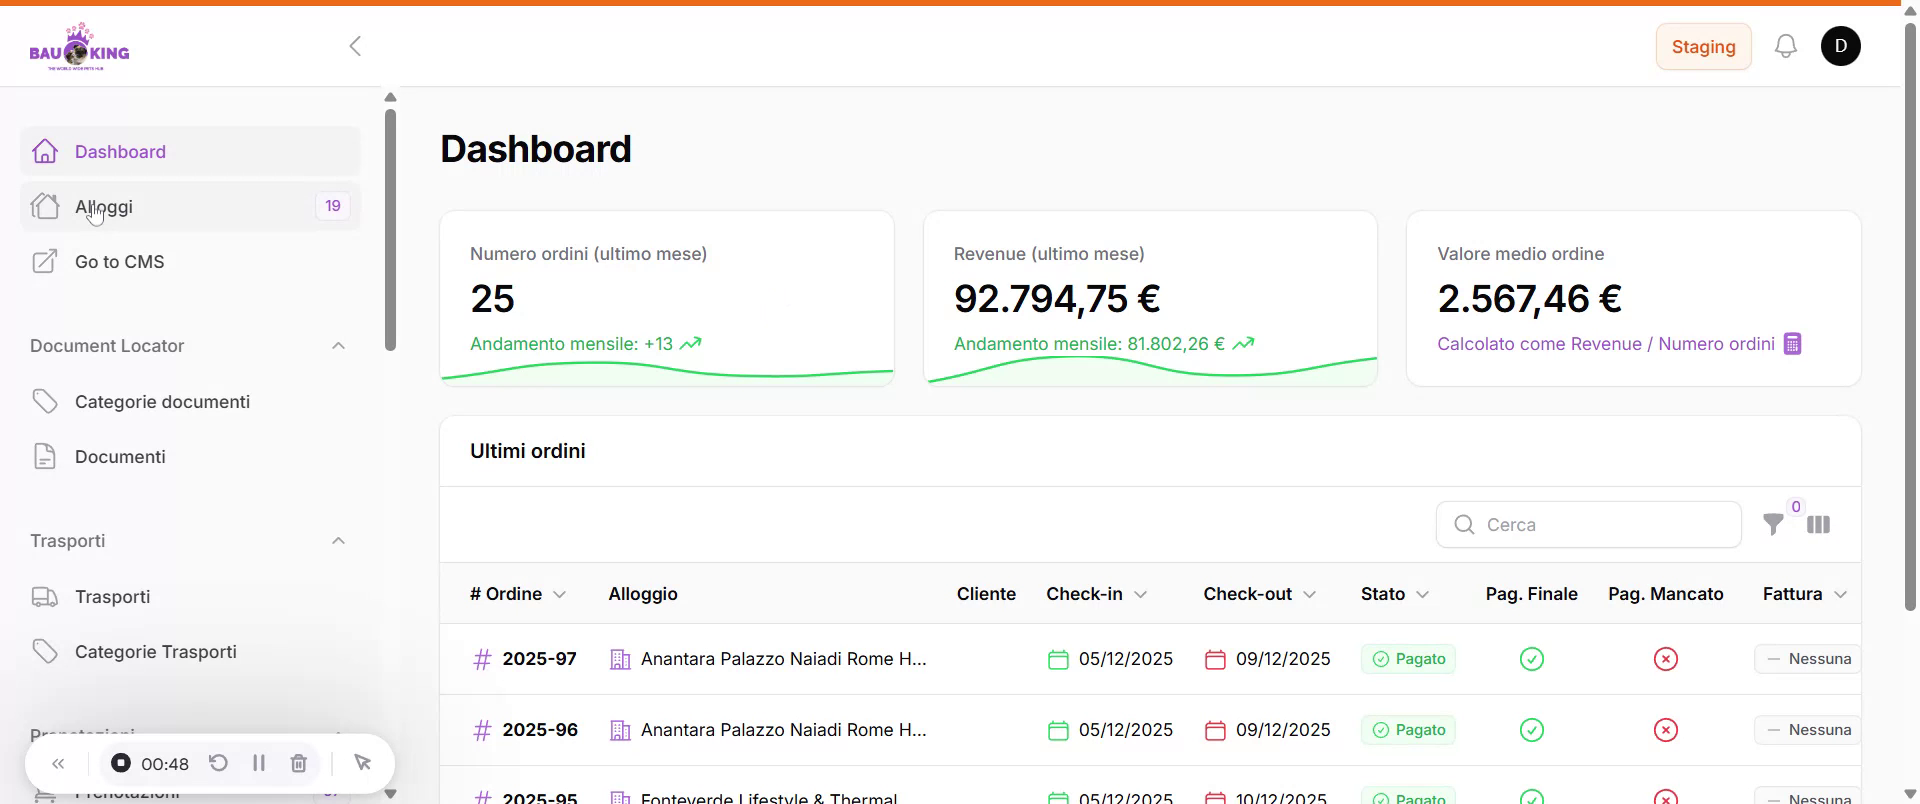Collapse the sidebar with the back chevron
The width and height of the screenshot is (1920, 804).
click(355, 46)
